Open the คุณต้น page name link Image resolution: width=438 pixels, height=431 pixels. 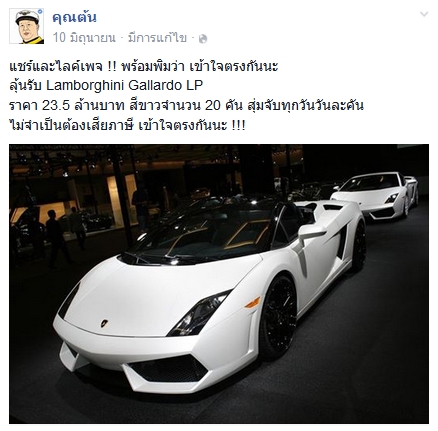[x=74, y=17]
